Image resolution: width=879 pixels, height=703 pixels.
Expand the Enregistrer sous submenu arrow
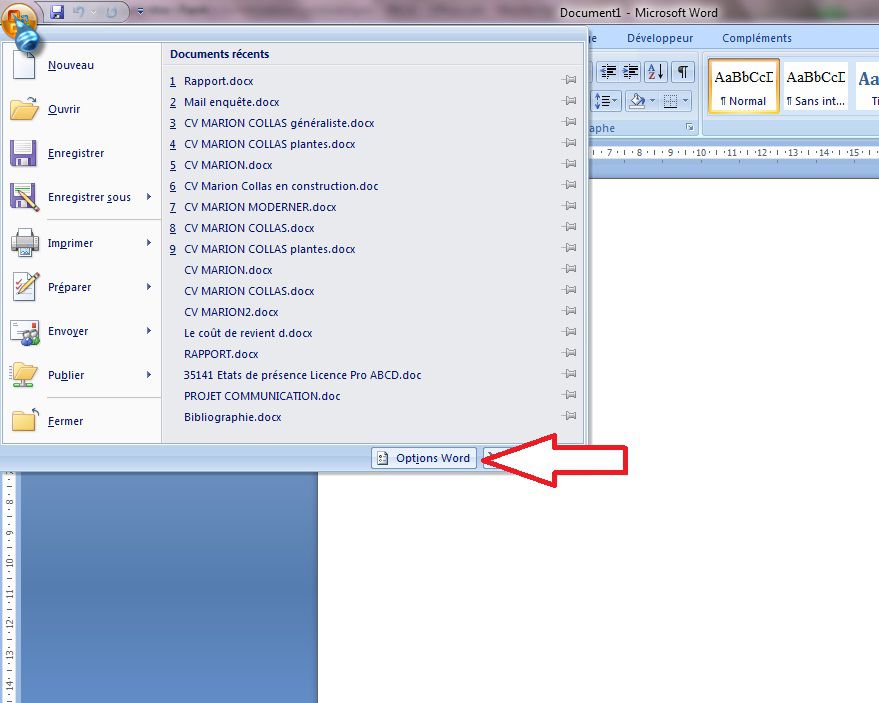pos(149,197)
